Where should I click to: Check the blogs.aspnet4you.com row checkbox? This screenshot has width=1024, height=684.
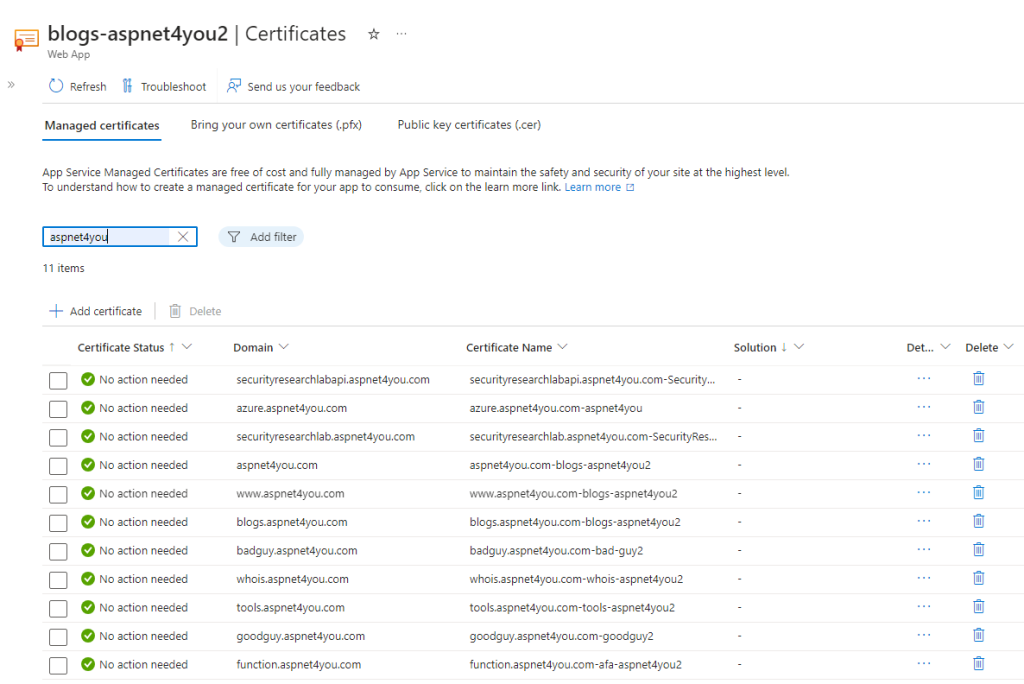tap(58, 523)
